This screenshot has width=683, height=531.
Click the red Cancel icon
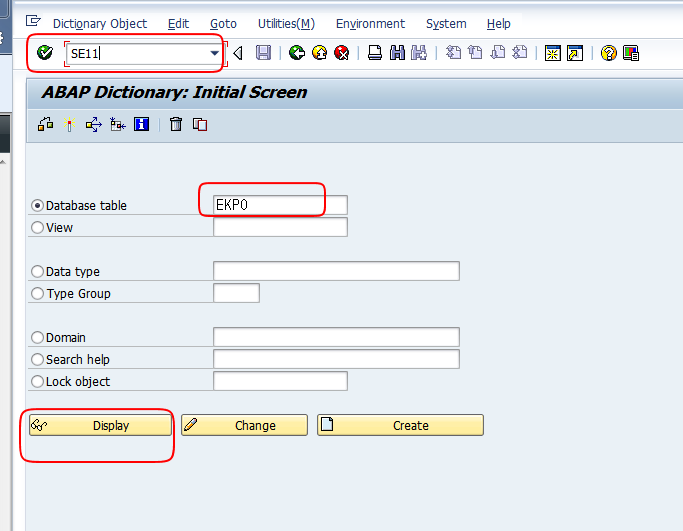click(342, 53)
